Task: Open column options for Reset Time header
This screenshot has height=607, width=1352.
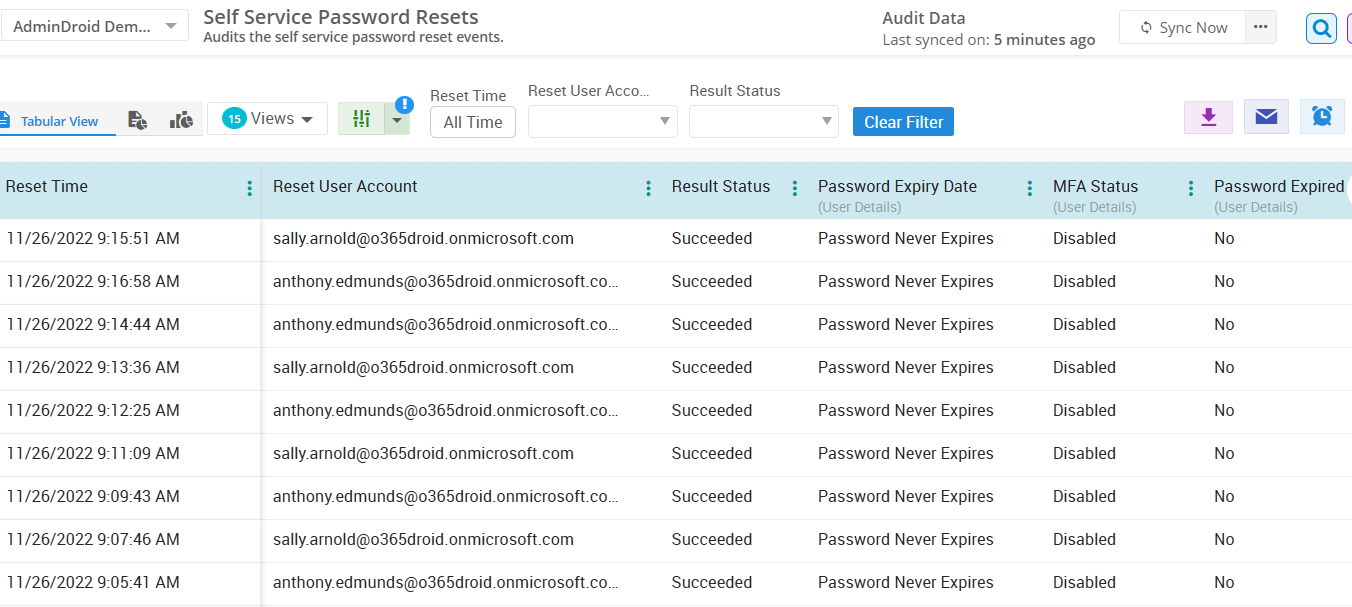Action: point(248,187)
